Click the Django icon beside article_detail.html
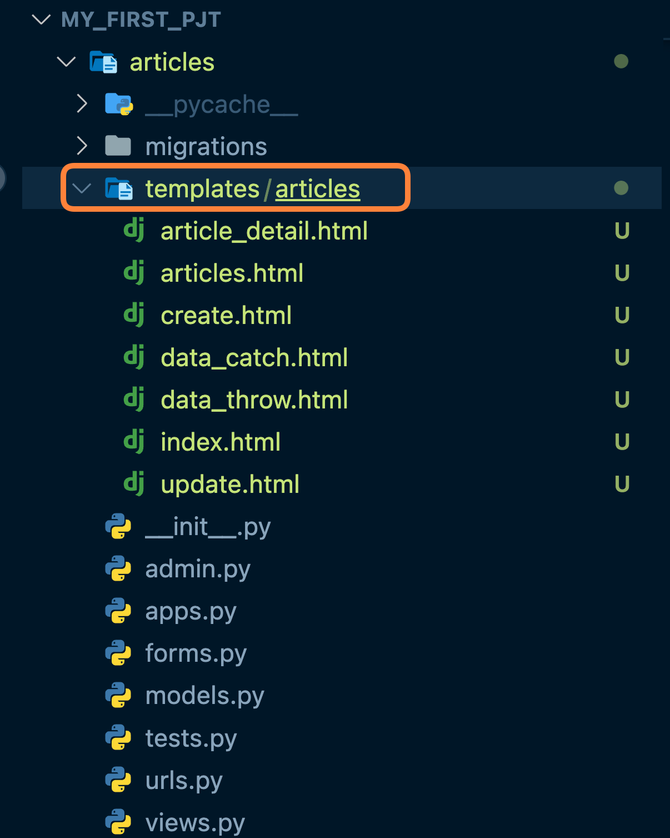The width and height of the screenshot is (670, 838). (133, 231)
